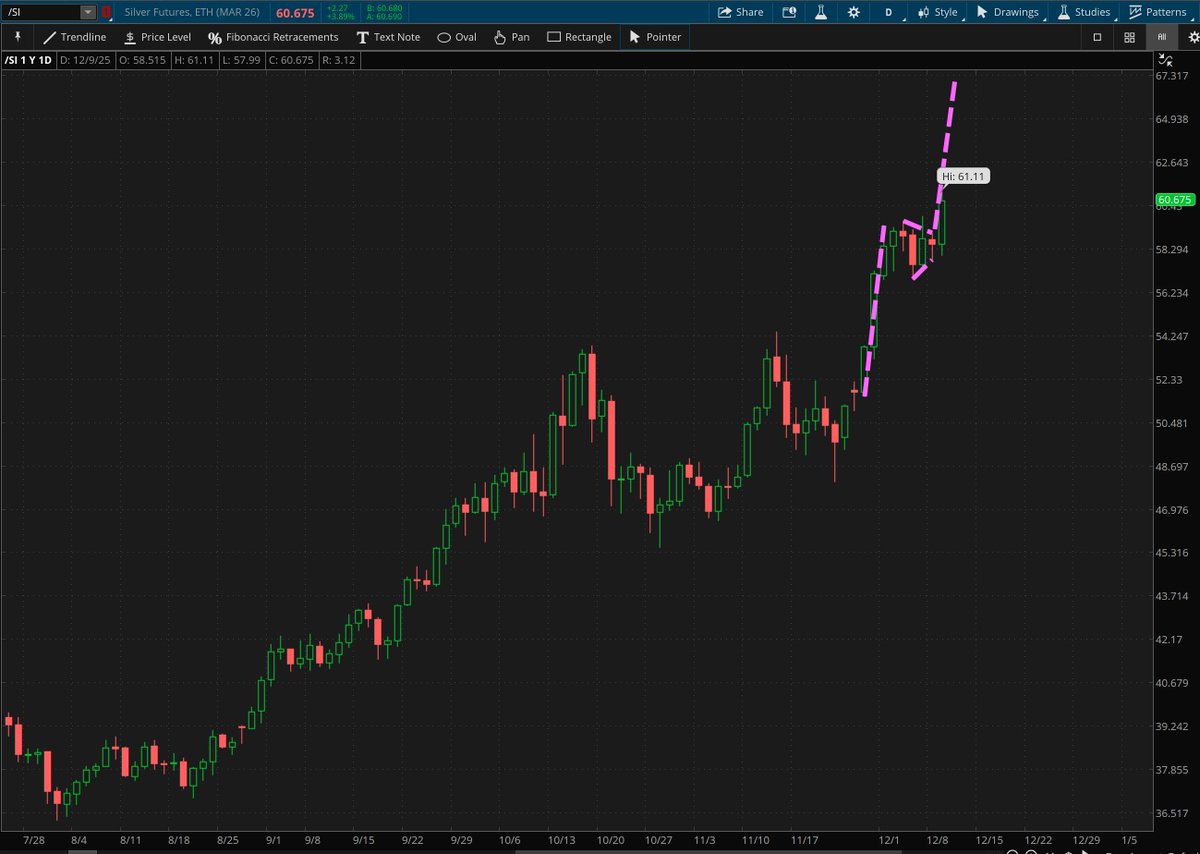This screenshot has width=1200, height=854.
Task: Open the Patterns menu
Action: 1157,12
